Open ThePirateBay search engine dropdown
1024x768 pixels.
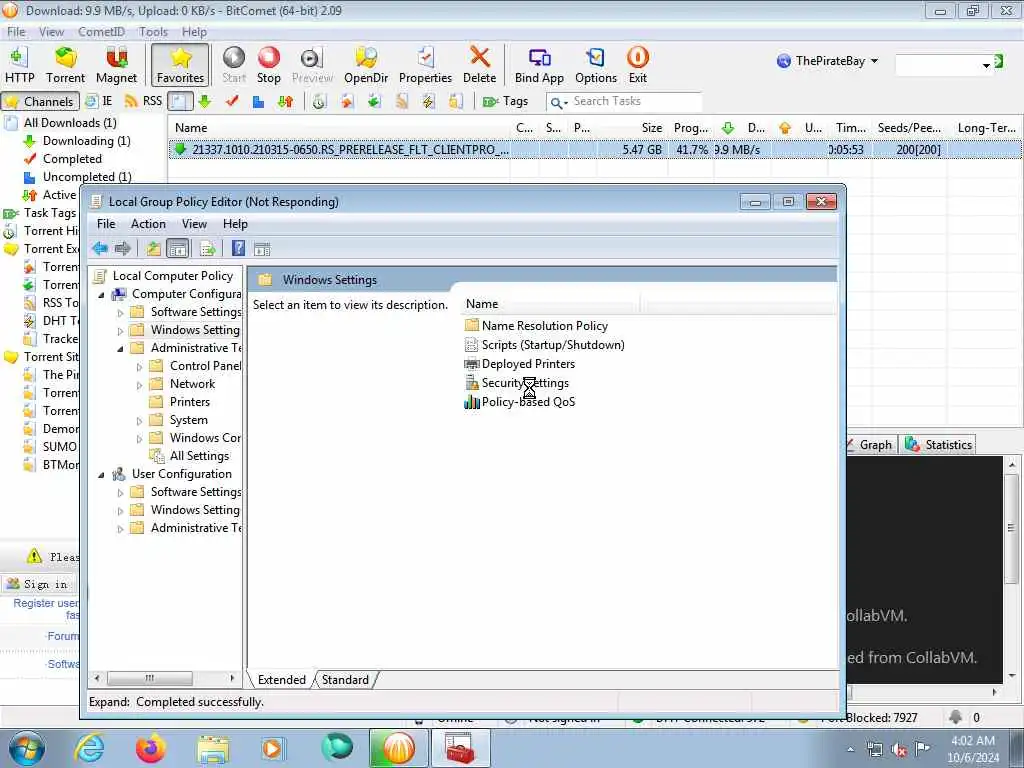coord(874,61)
